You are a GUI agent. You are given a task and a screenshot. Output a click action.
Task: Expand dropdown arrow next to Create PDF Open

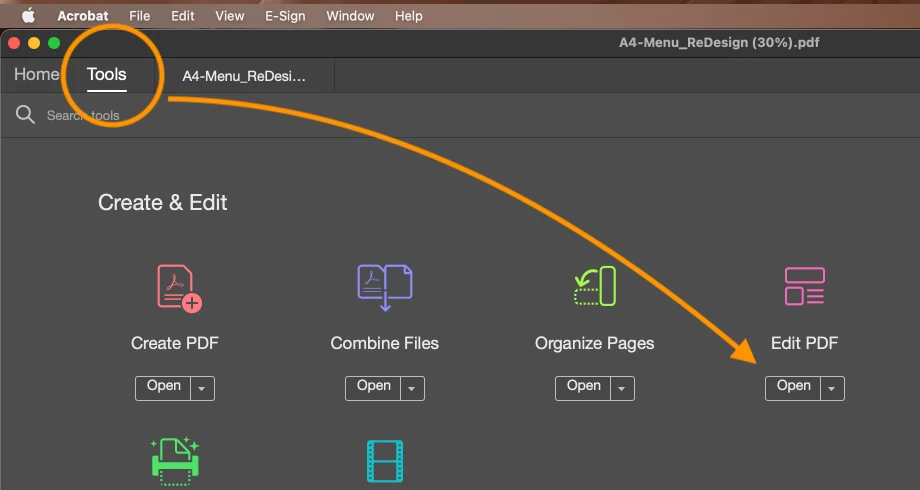(202, 388)
